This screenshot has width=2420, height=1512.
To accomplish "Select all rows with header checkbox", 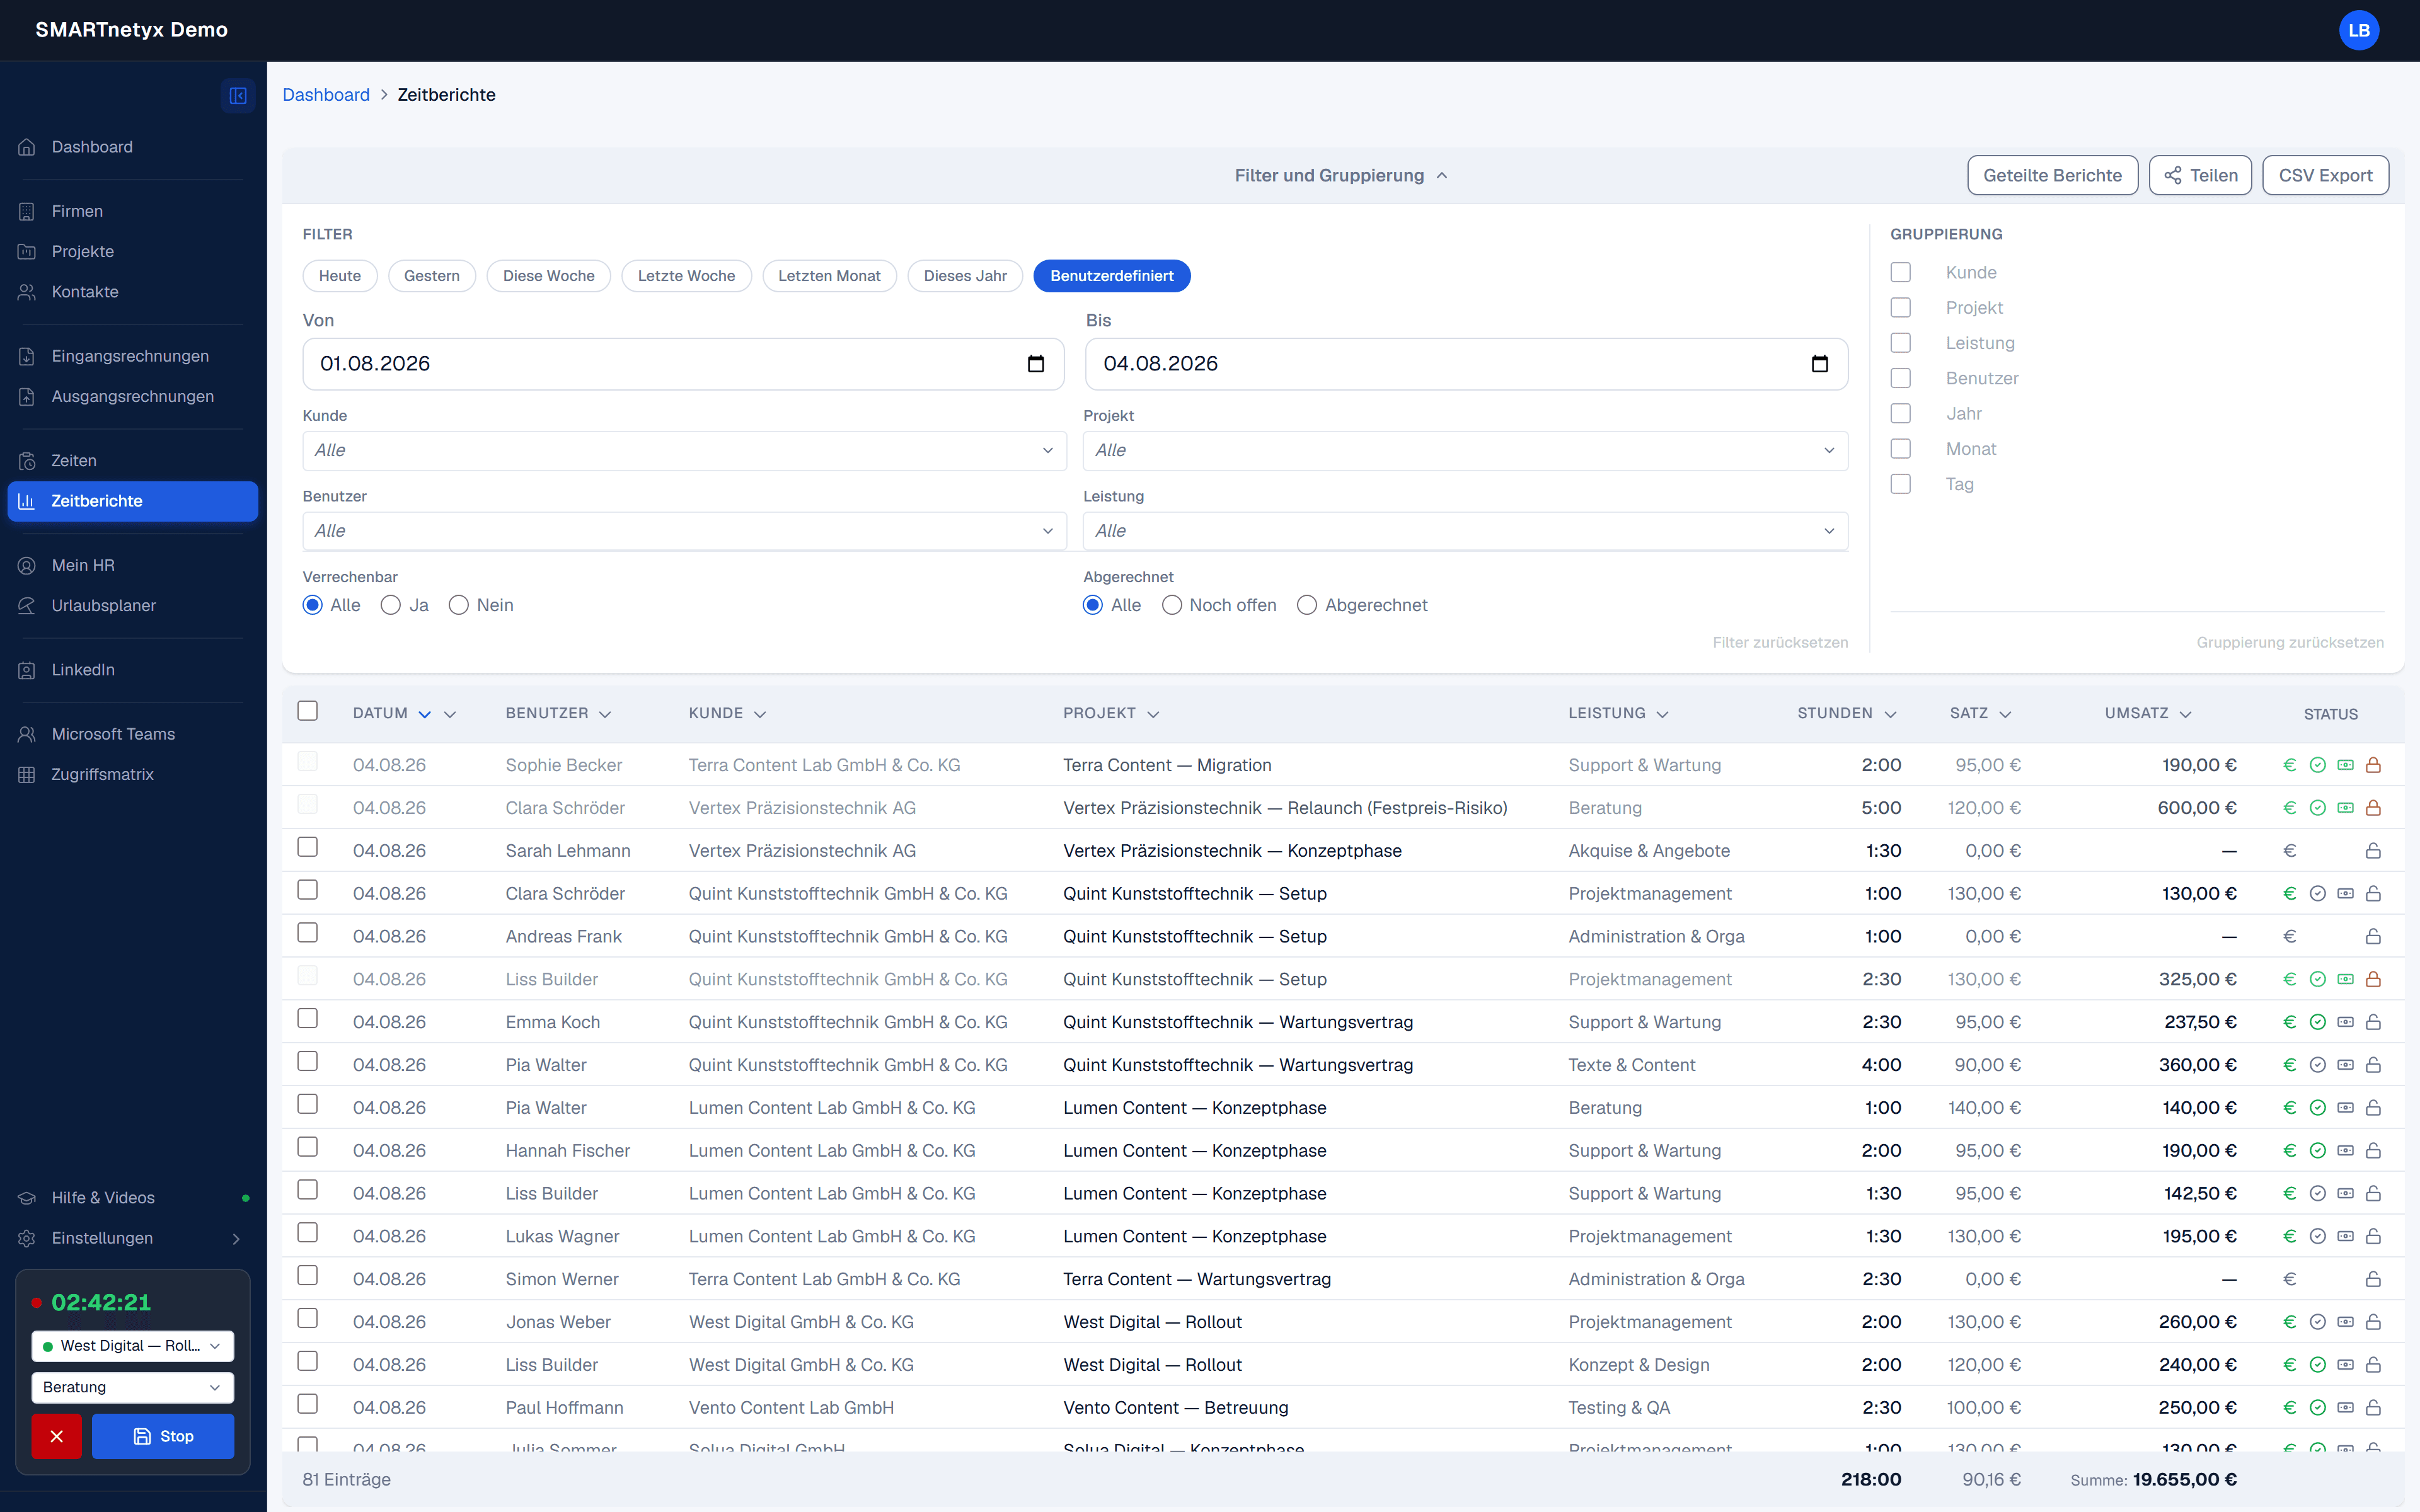I will click(308, 711).
